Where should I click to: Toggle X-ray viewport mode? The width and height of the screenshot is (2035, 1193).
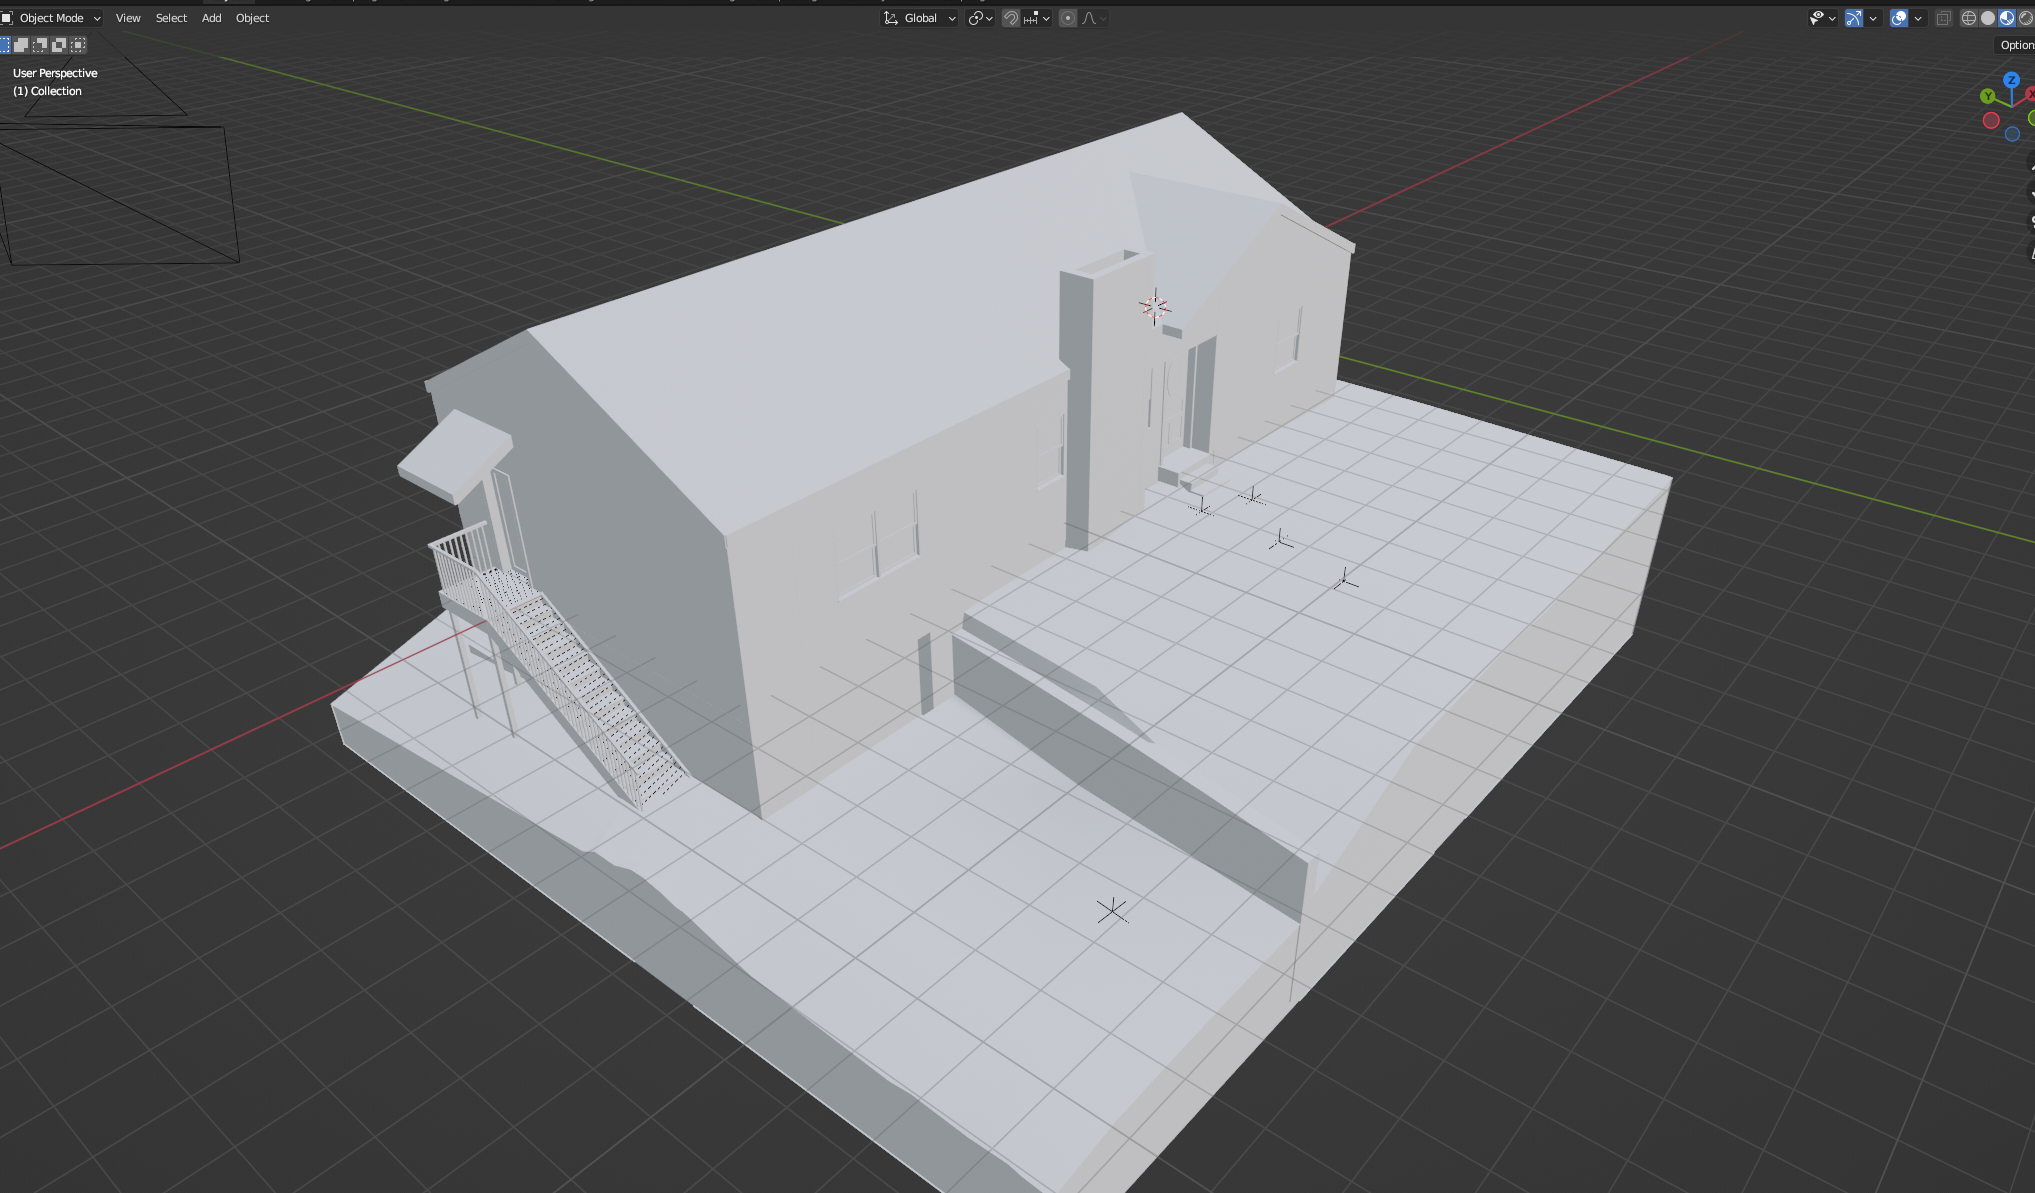point(1944,18)
